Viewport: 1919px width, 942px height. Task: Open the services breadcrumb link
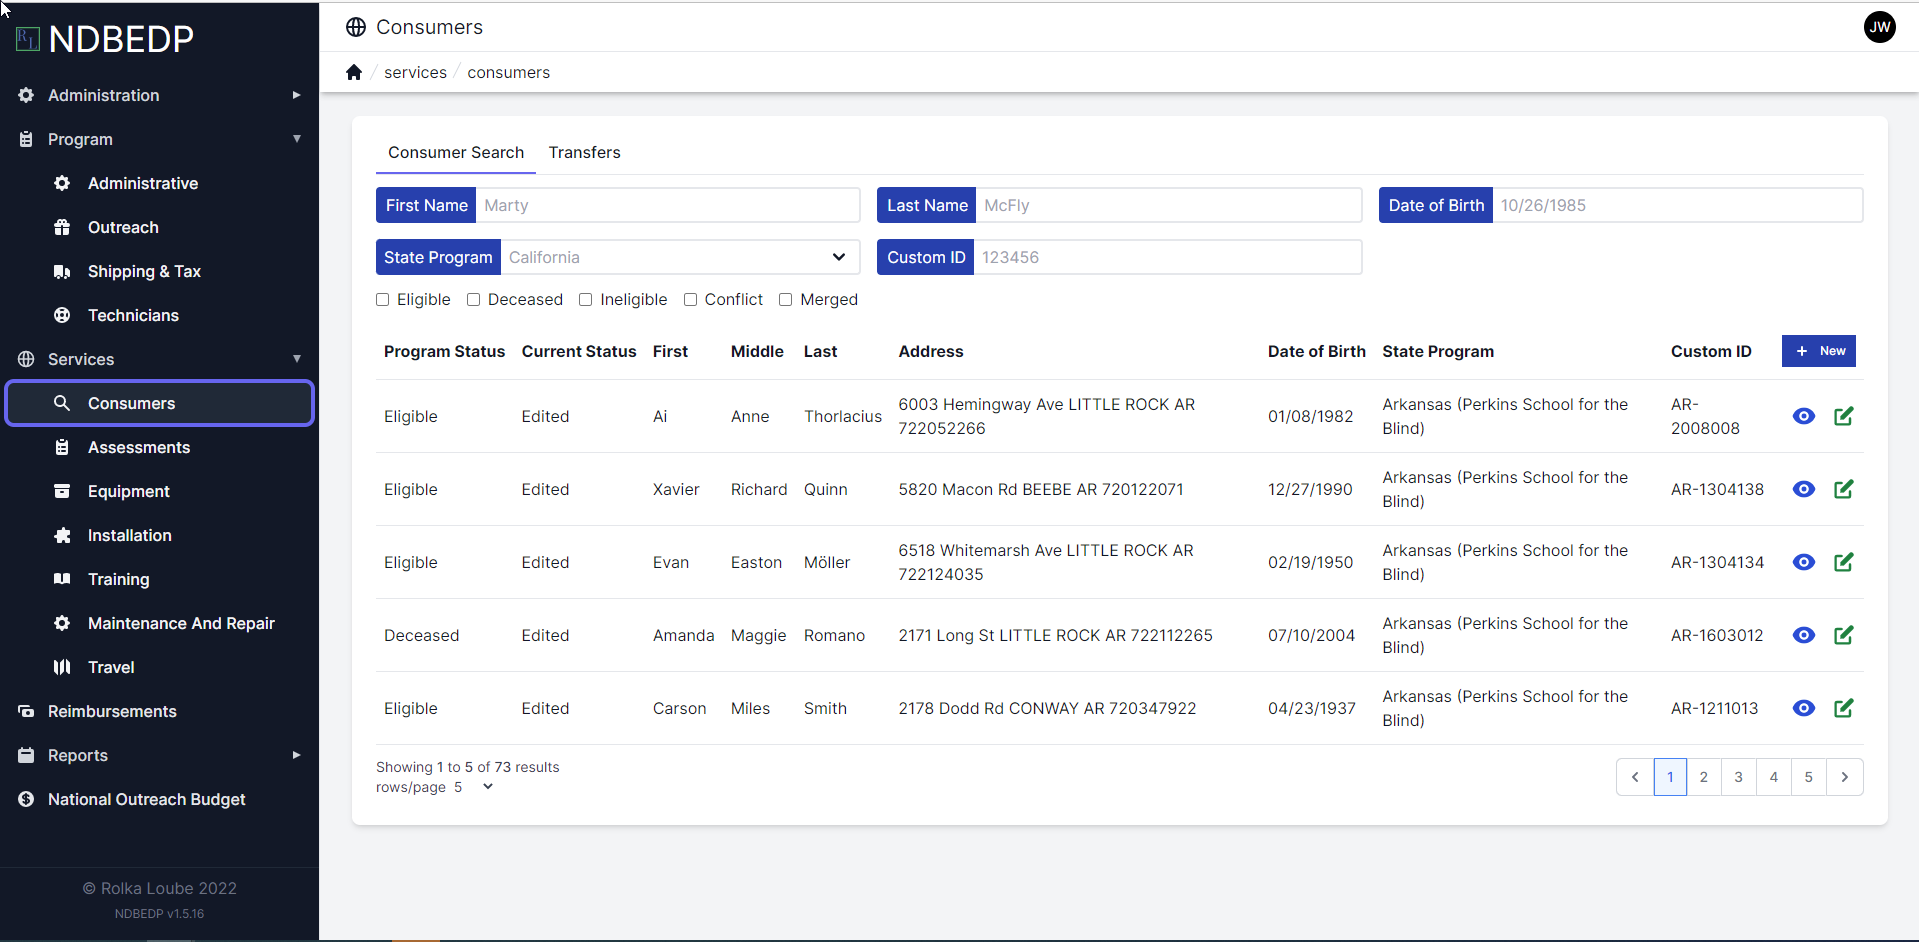point(415,72)
